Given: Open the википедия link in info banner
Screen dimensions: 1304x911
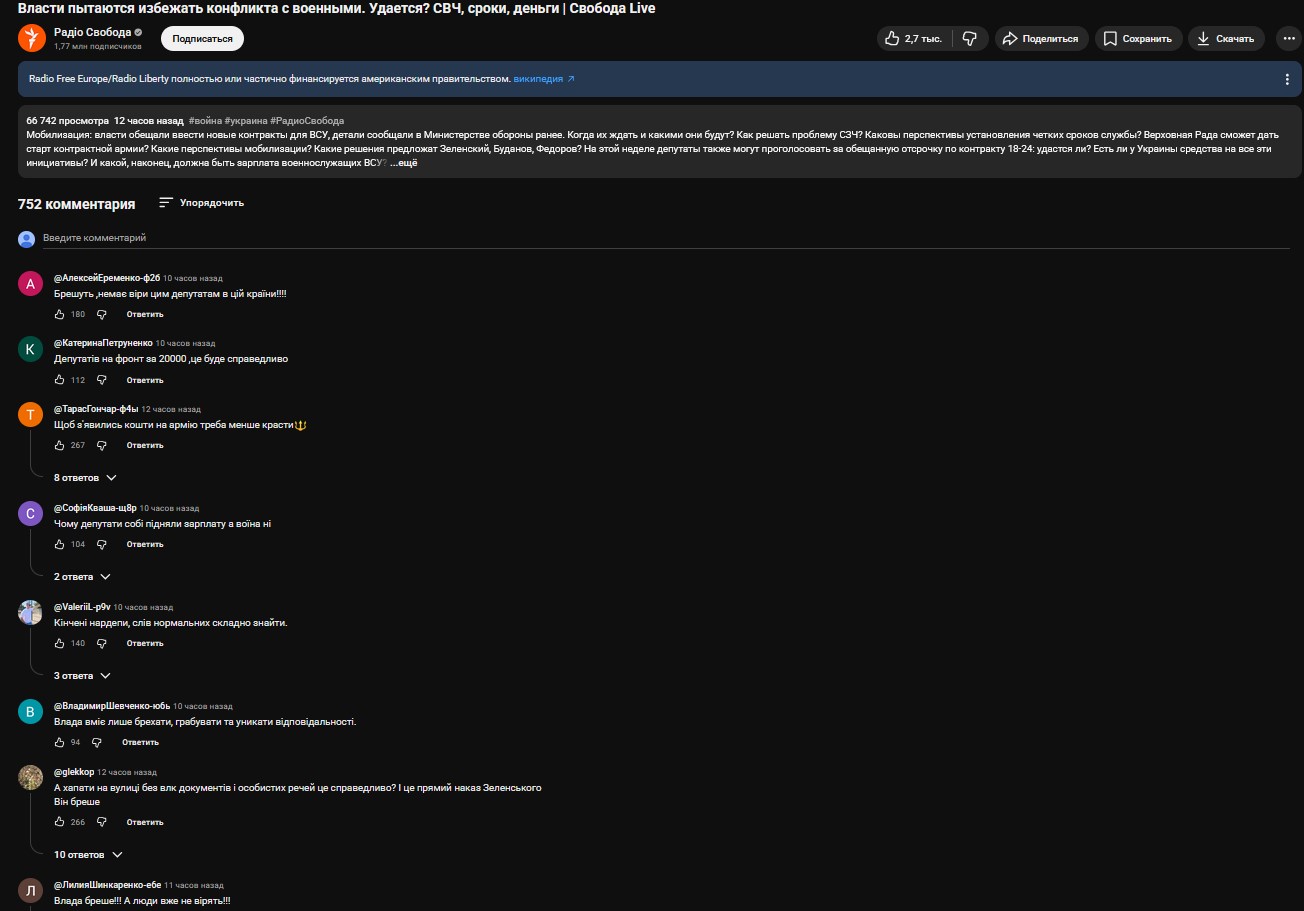Looking at the screenshot, I should click(x=544, y=79).
